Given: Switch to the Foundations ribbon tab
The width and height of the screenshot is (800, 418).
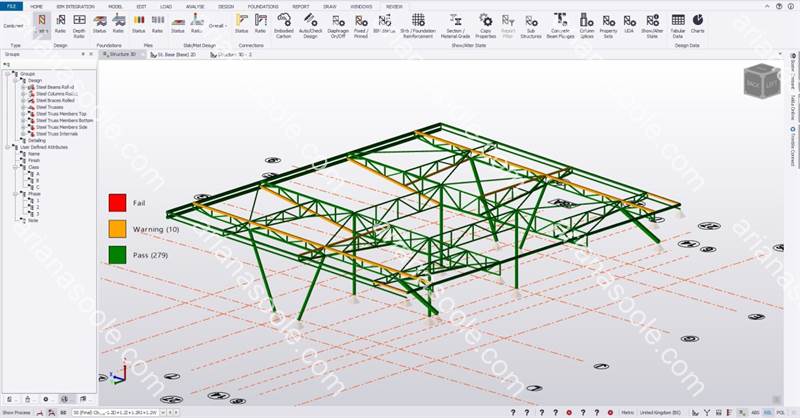Looking at the screenshot, I should click(263, 7).
